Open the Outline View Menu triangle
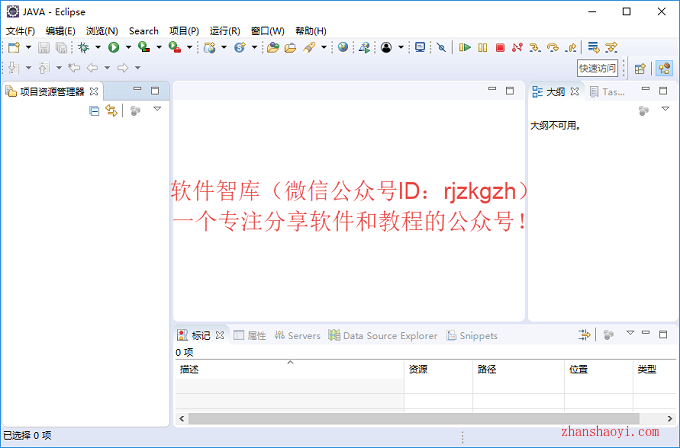The height and width of the screenshot is (448, 680). tap(665, 109)
